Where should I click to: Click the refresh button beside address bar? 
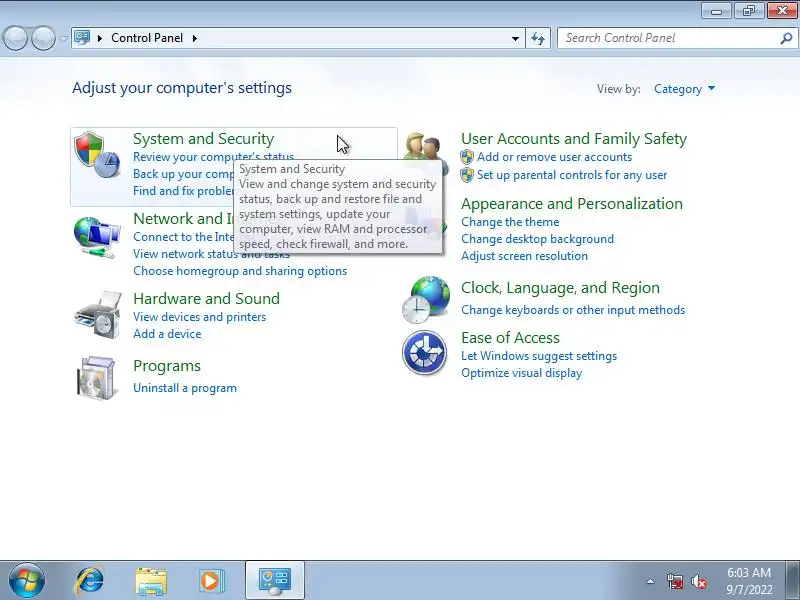tap(538, 38)
